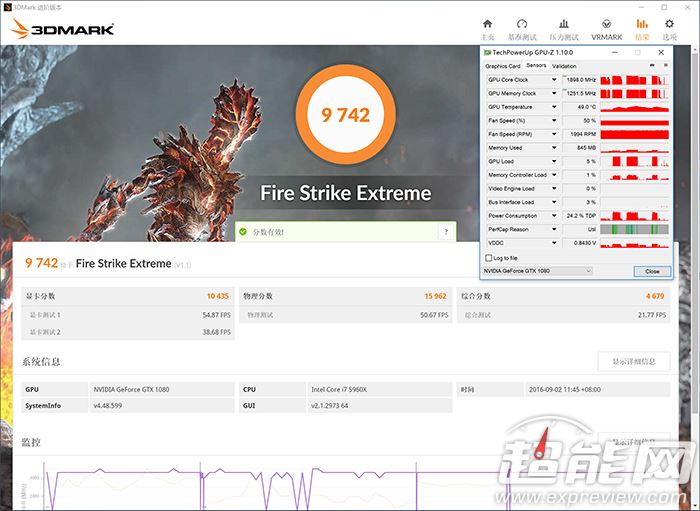This screenshot has width=700, height=511.
Task: Click the 1898.0 MHz core clock value
Action: pyautogui.click(x=580, y=80)
